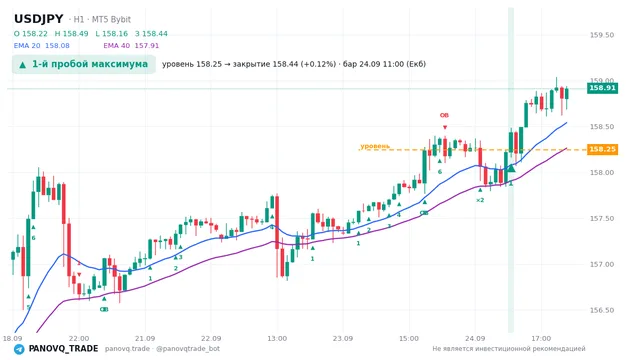The image size is (640, 360).
Task: Click the 158.50 price axis label
Action: point(602,127)
